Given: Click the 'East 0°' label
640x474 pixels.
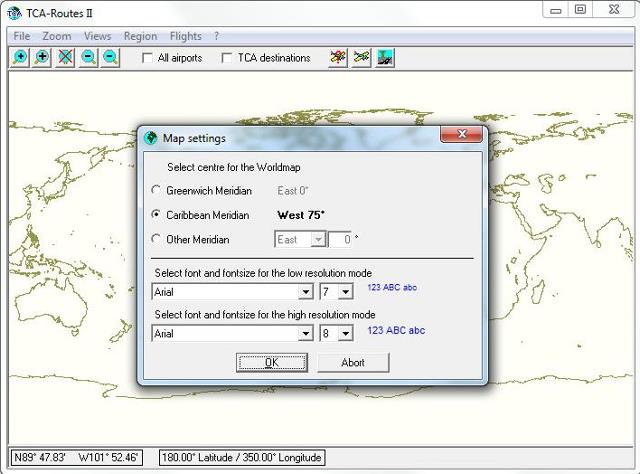Looking at the screenshot, I should point(293,191).
